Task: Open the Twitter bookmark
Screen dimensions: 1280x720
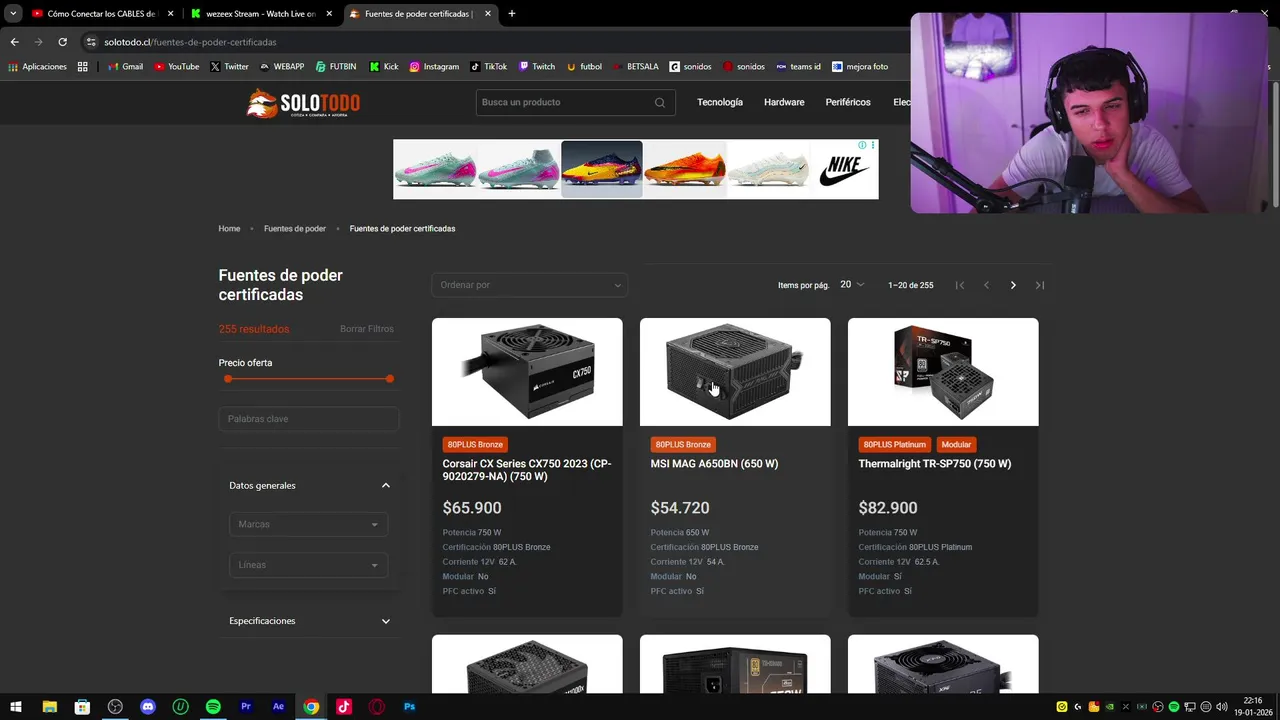Action: [x=229, y=67]
